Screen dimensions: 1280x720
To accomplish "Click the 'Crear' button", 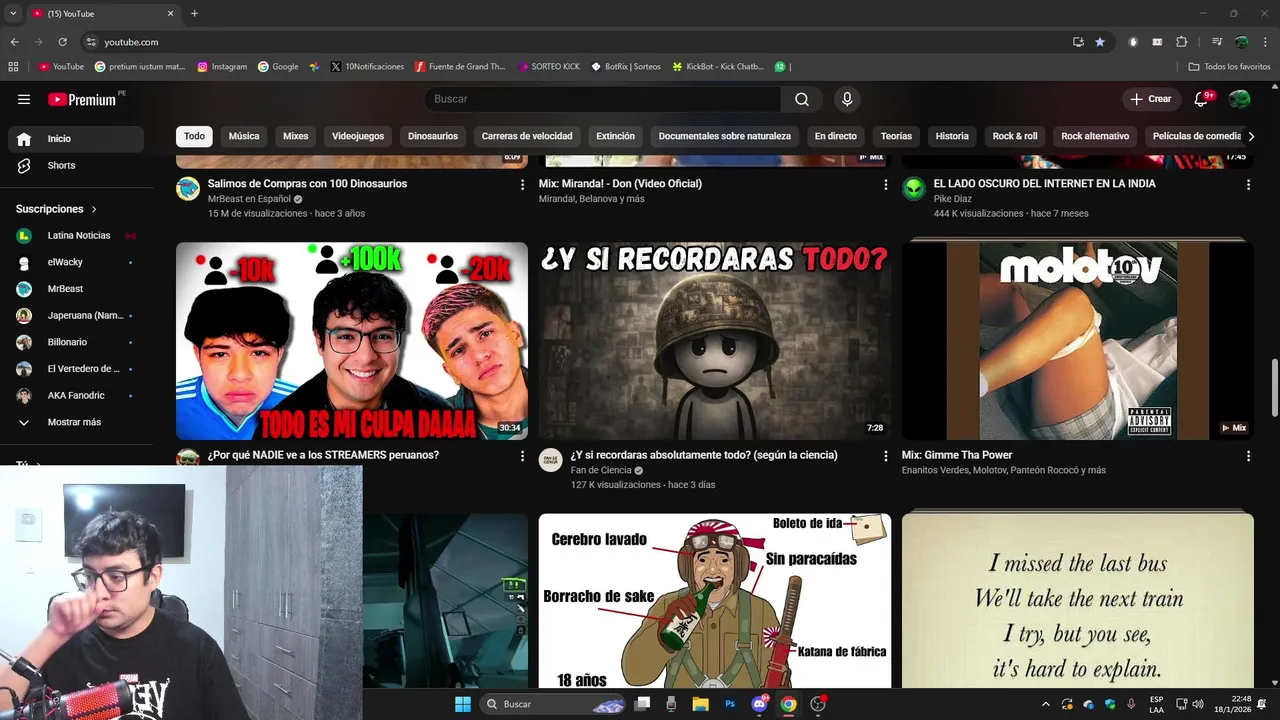I will (x=1150, y=99).
